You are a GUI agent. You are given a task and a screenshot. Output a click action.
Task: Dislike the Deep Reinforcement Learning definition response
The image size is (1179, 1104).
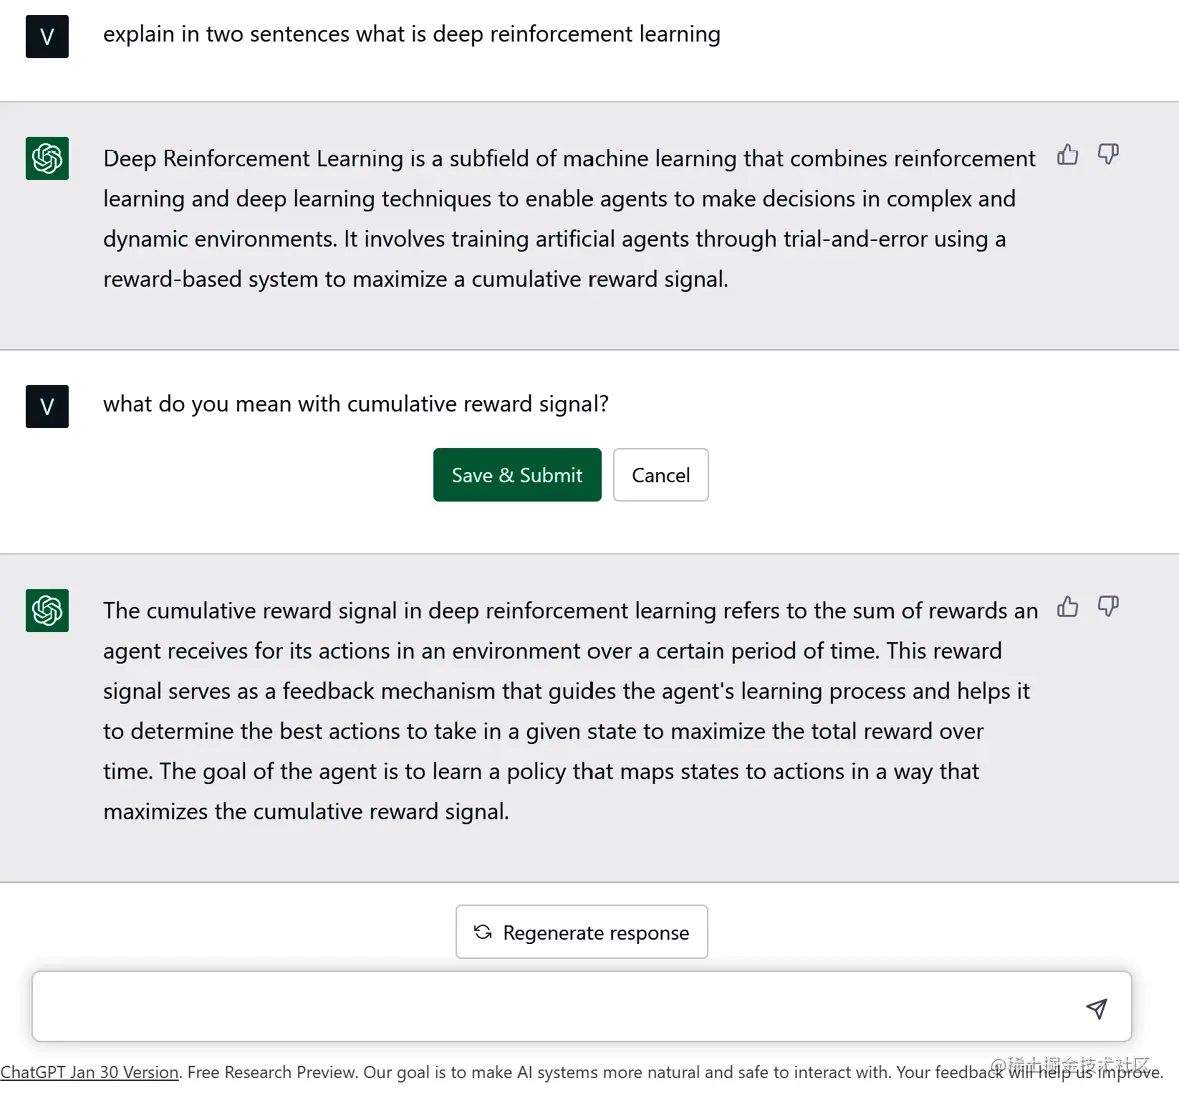point(1108,155)
